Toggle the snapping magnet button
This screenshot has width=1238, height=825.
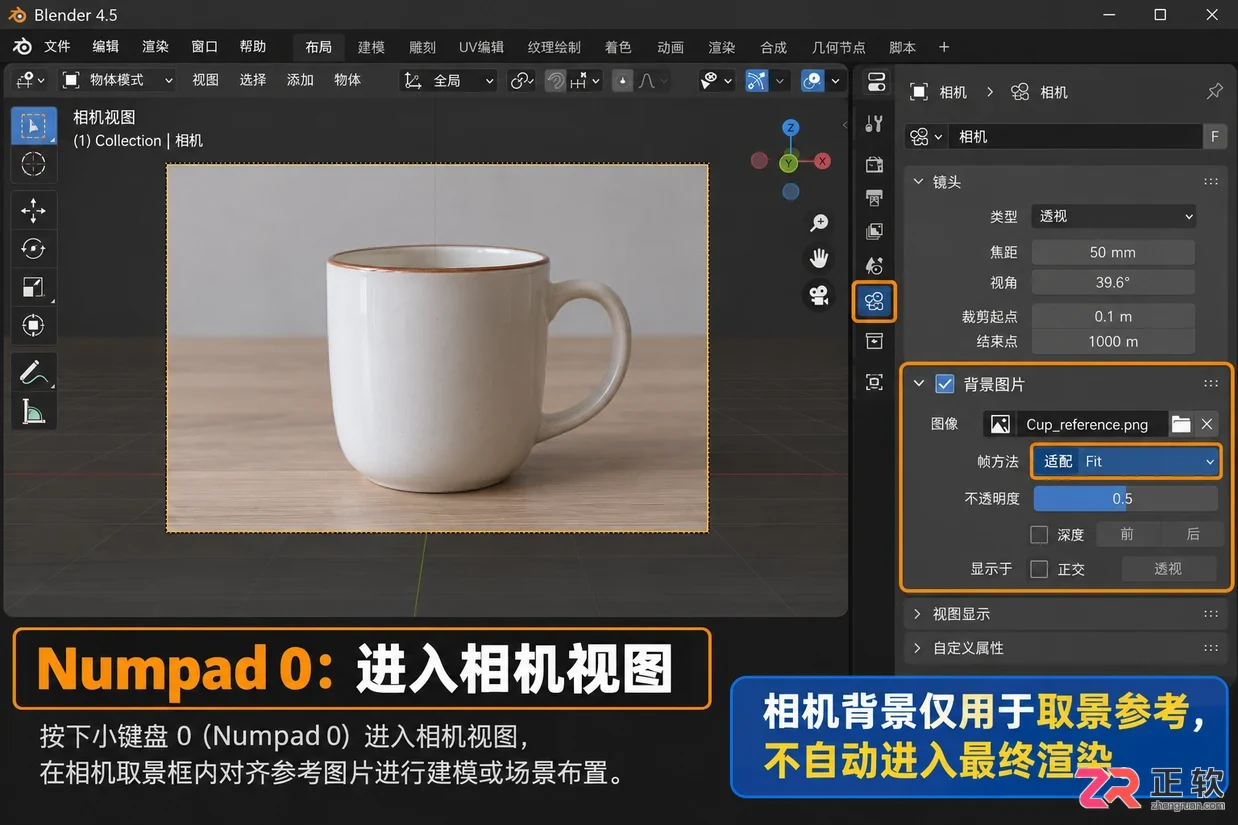[x=556, y=80]
